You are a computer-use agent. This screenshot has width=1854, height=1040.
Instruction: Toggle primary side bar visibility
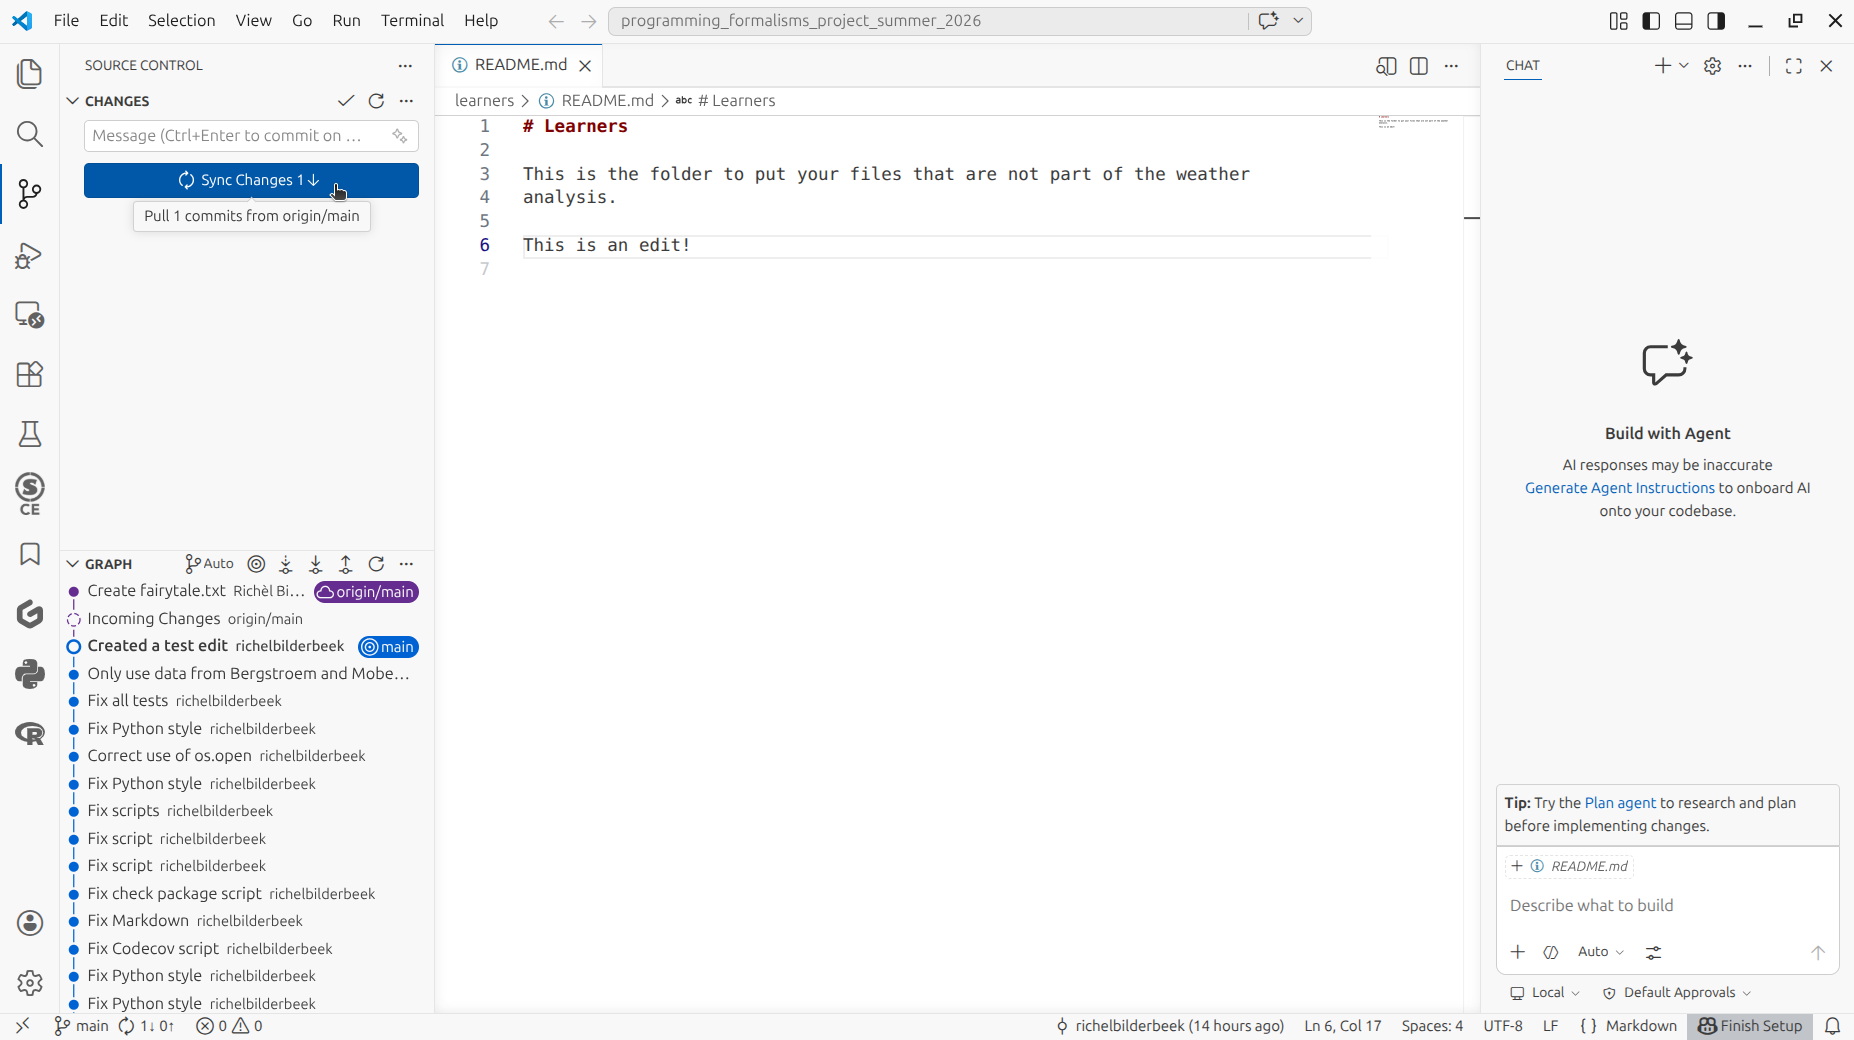[1651, 21]
